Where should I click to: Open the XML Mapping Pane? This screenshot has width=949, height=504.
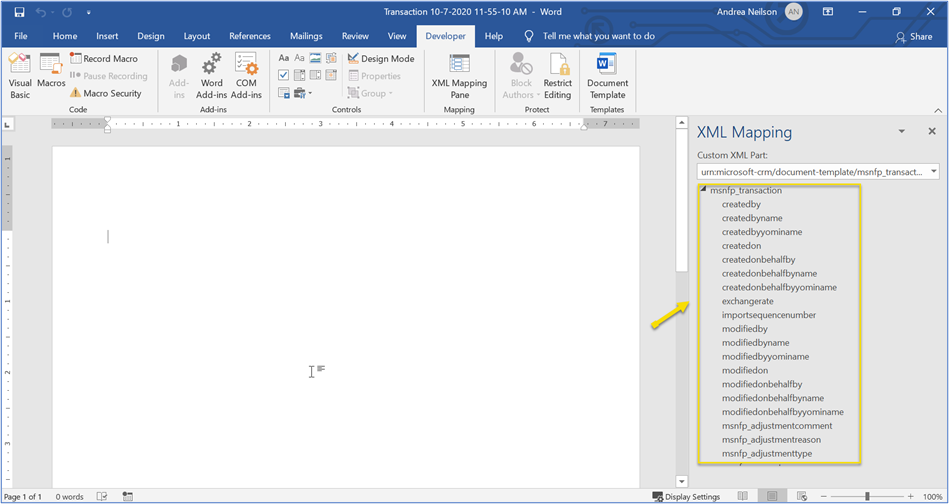(x=459, y=76)
